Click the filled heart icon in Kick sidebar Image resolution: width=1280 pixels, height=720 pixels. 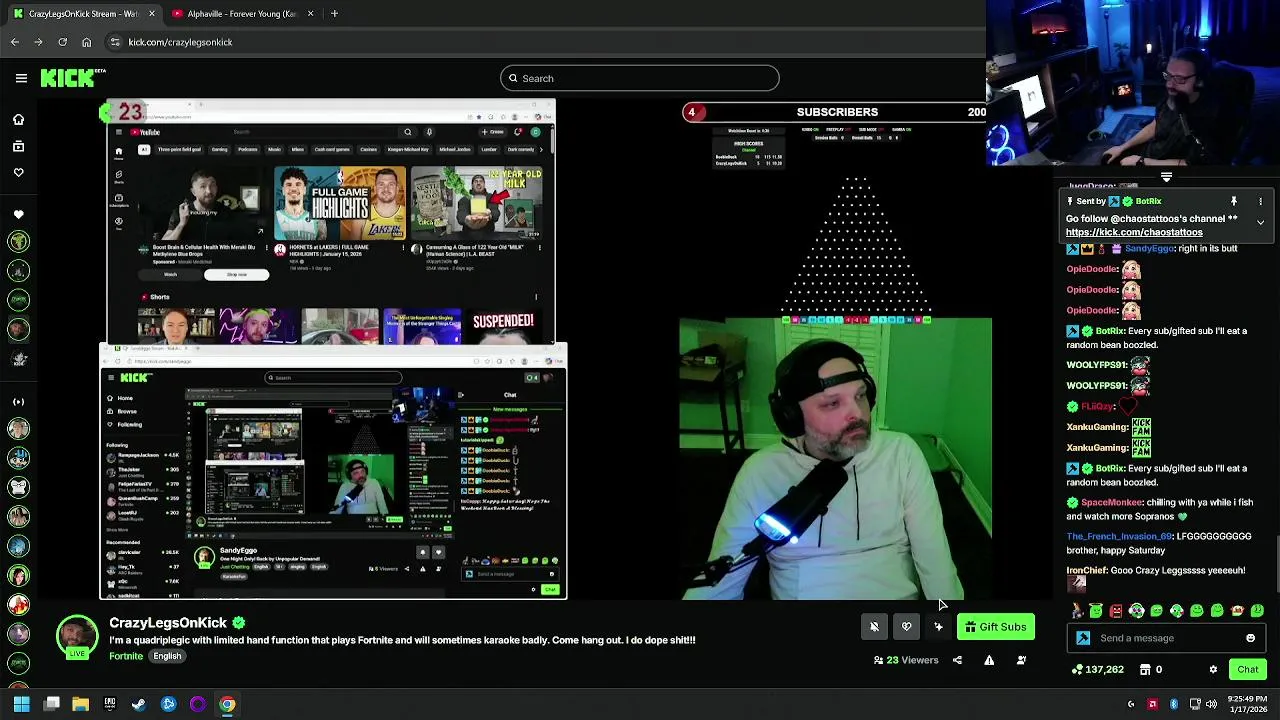click(18, 214)
